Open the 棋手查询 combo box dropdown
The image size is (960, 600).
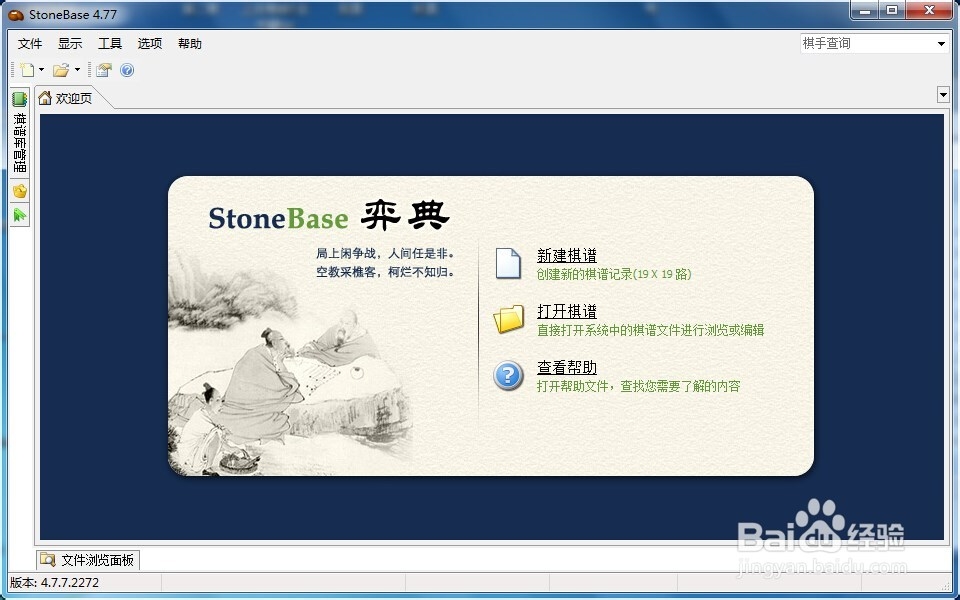click(x=941, y=43)
